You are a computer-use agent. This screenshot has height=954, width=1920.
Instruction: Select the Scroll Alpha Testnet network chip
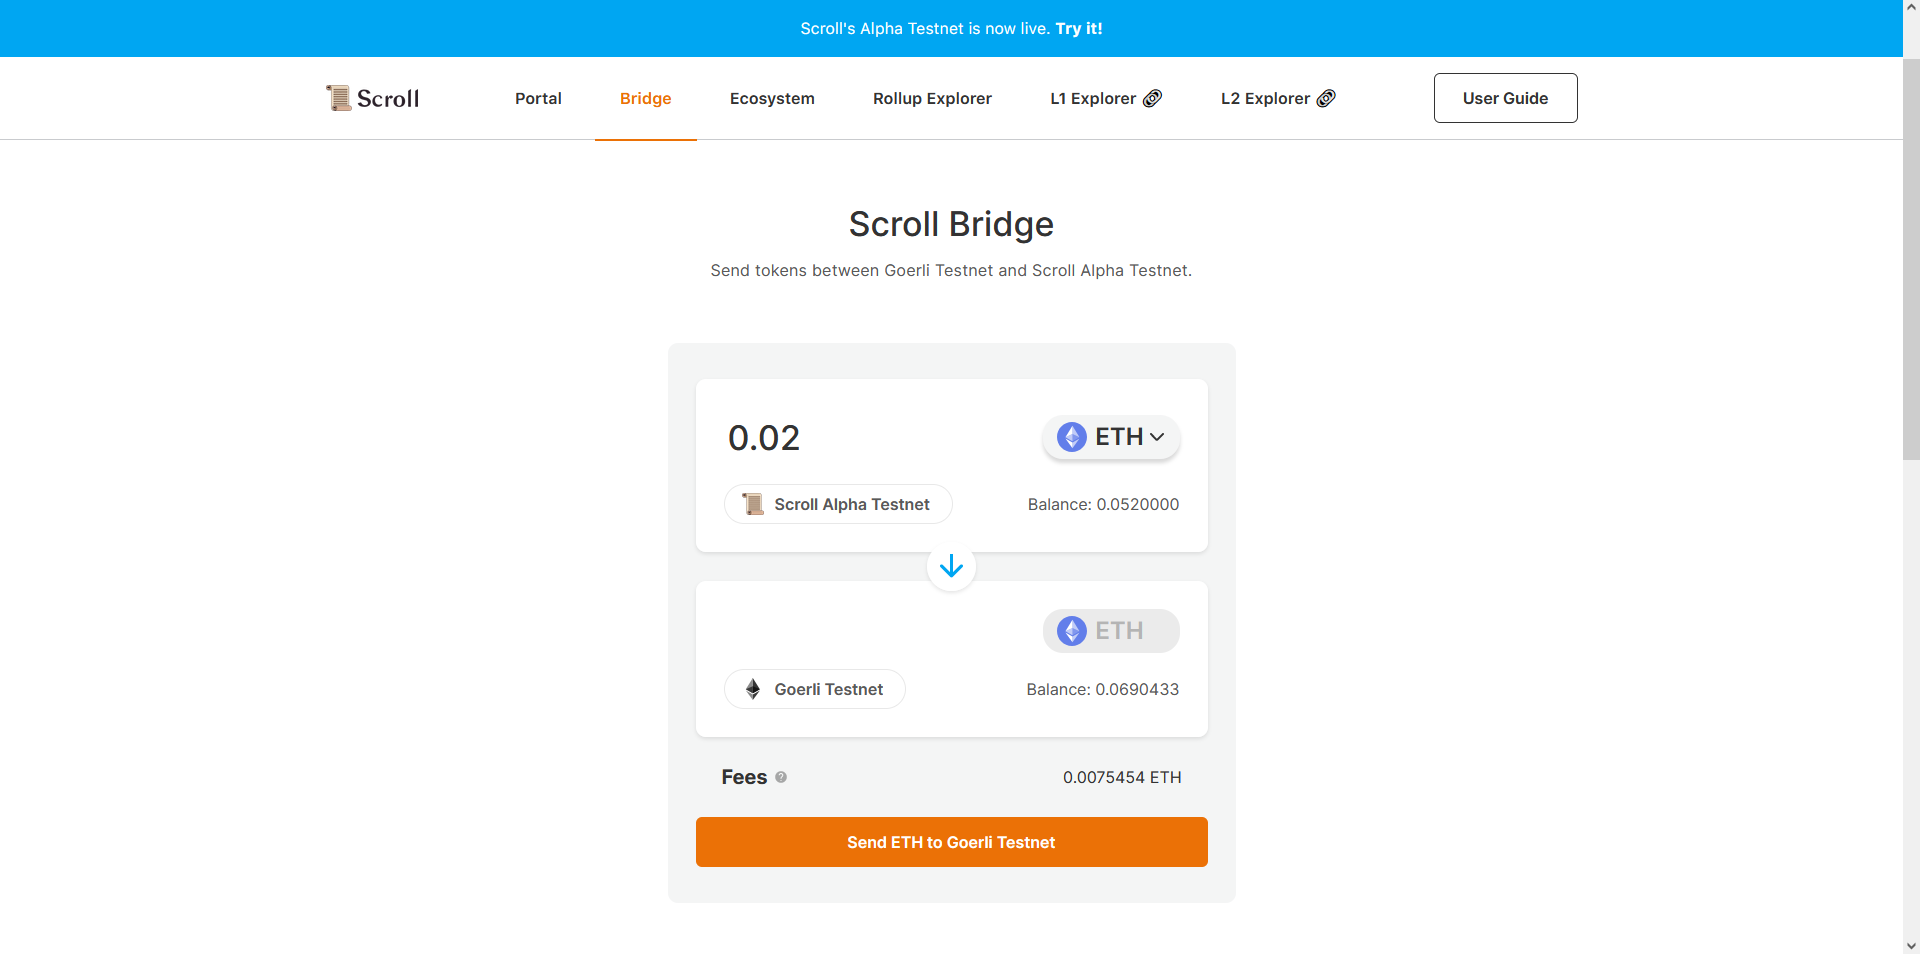click(838, 504)
